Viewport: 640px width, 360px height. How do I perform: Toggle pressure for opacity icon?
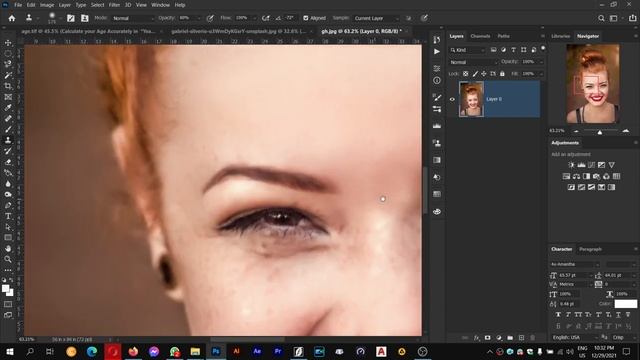click(210, 18)
